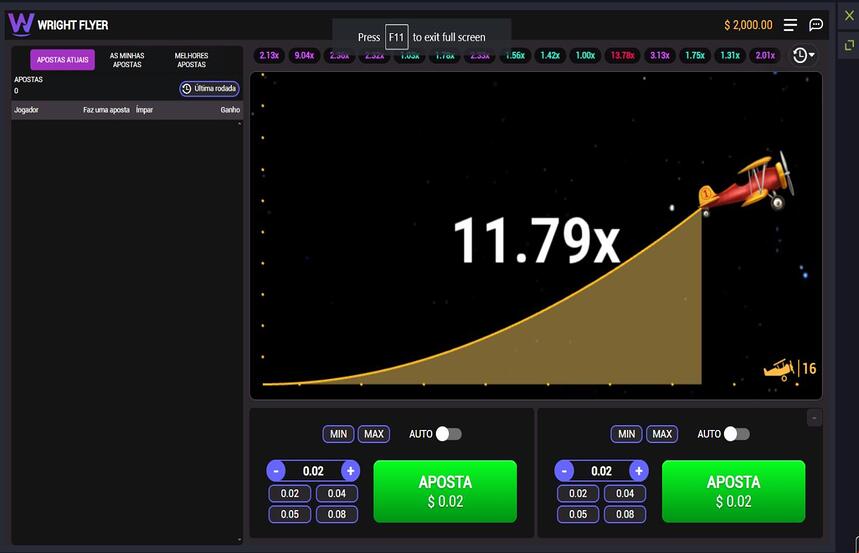Click the Jogador column header
Screen dimensions: 859x553
[x=26, y=110]
